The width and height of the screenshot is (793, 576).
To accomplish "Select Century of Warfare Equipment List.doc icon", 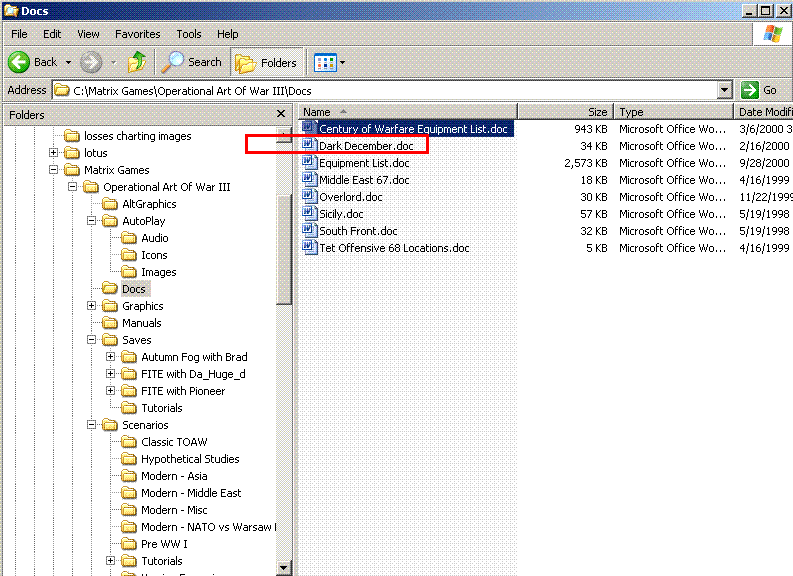I will click(309, 128).
